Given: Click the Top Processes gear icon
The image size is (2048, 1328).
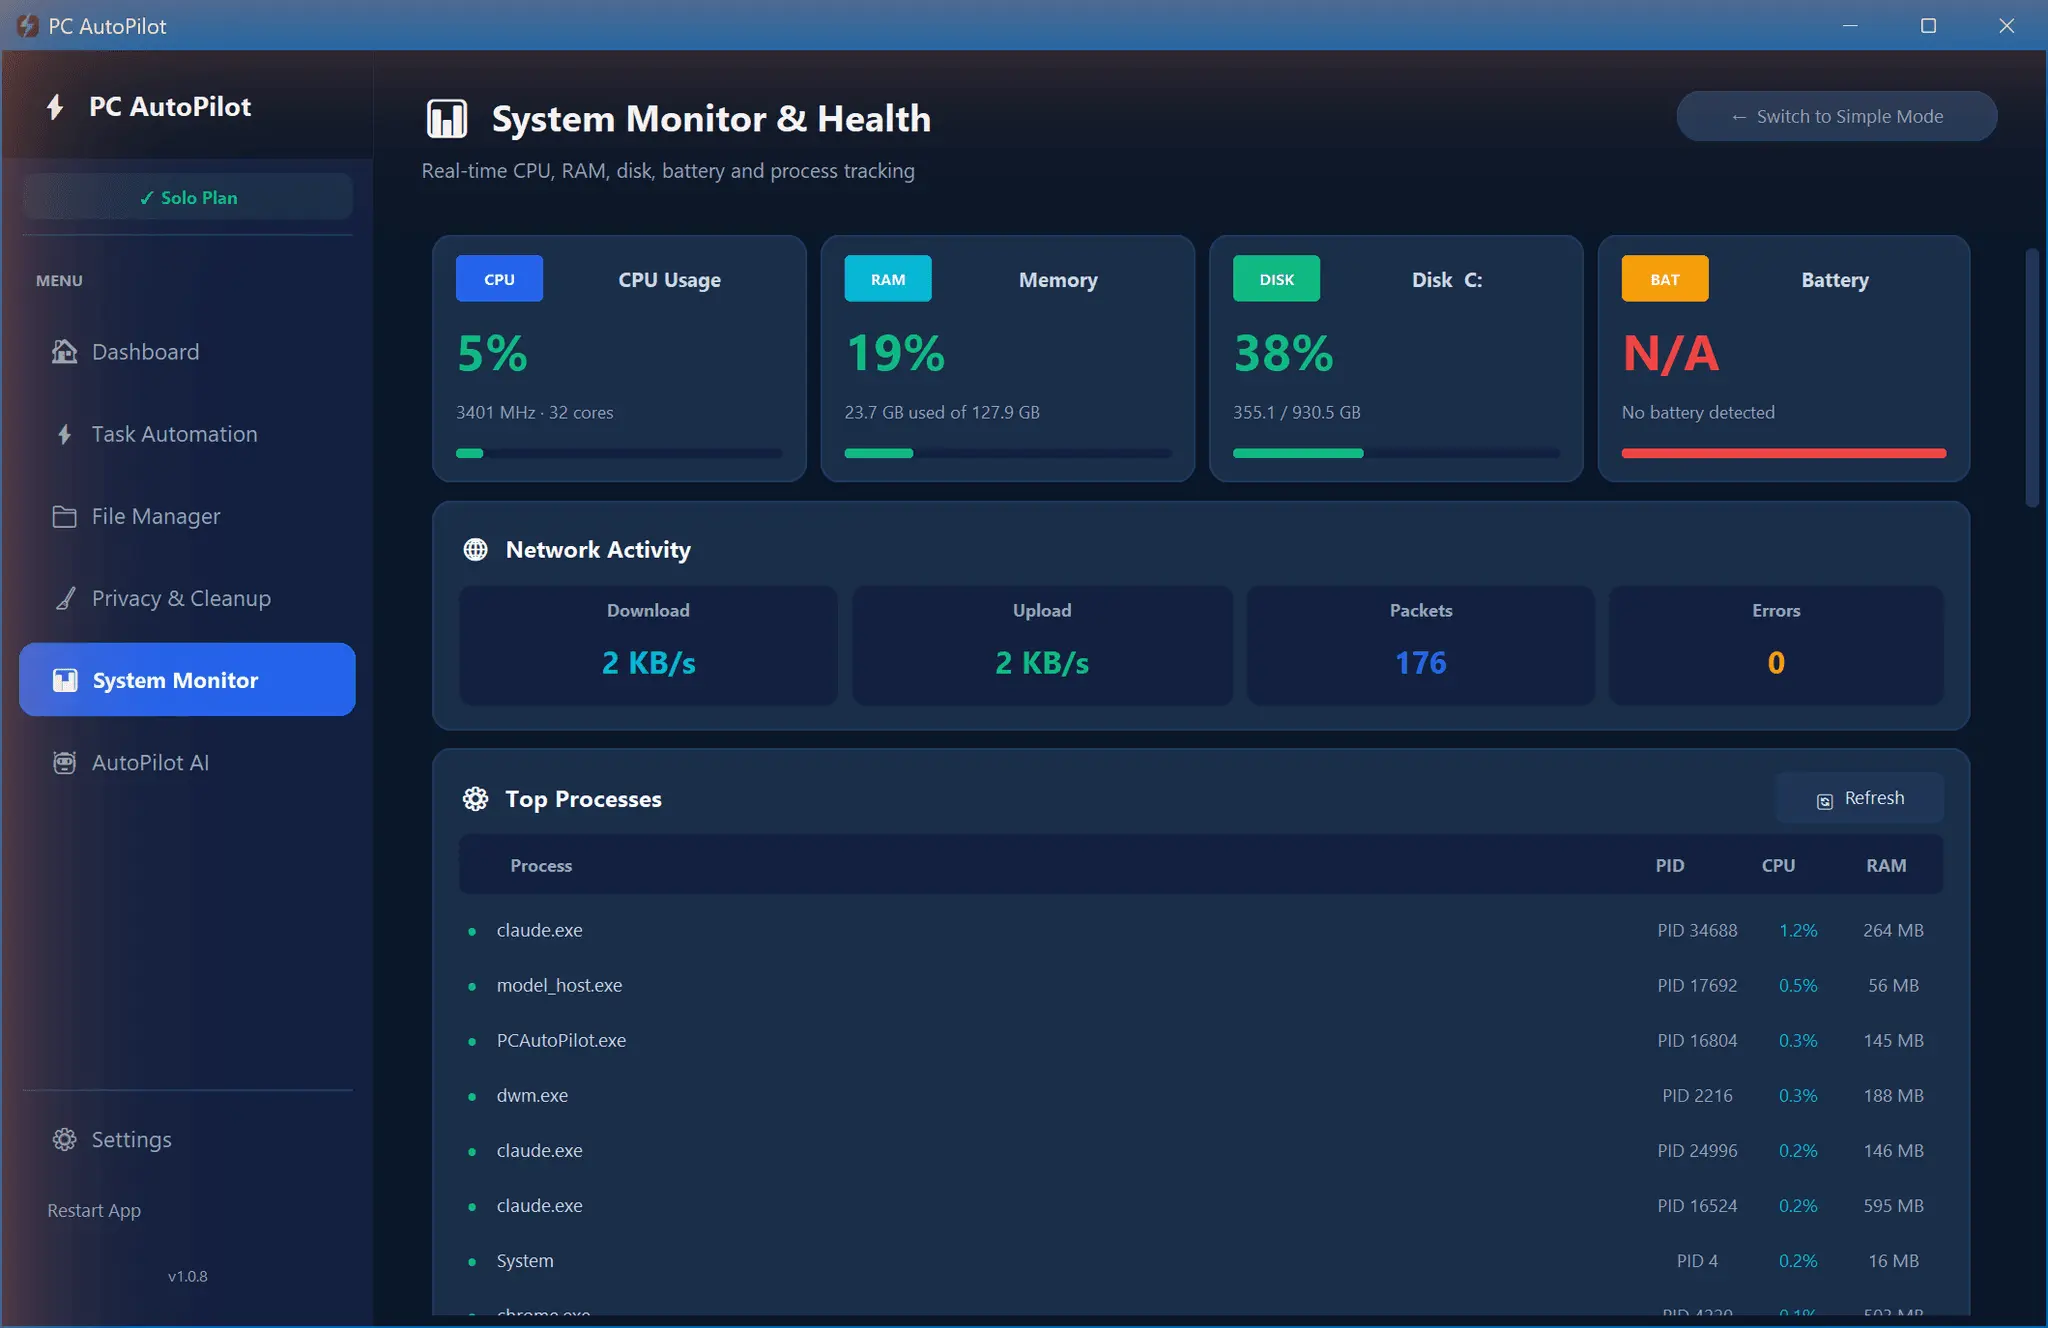Looking at the screenshot, I should pos(475,799).
